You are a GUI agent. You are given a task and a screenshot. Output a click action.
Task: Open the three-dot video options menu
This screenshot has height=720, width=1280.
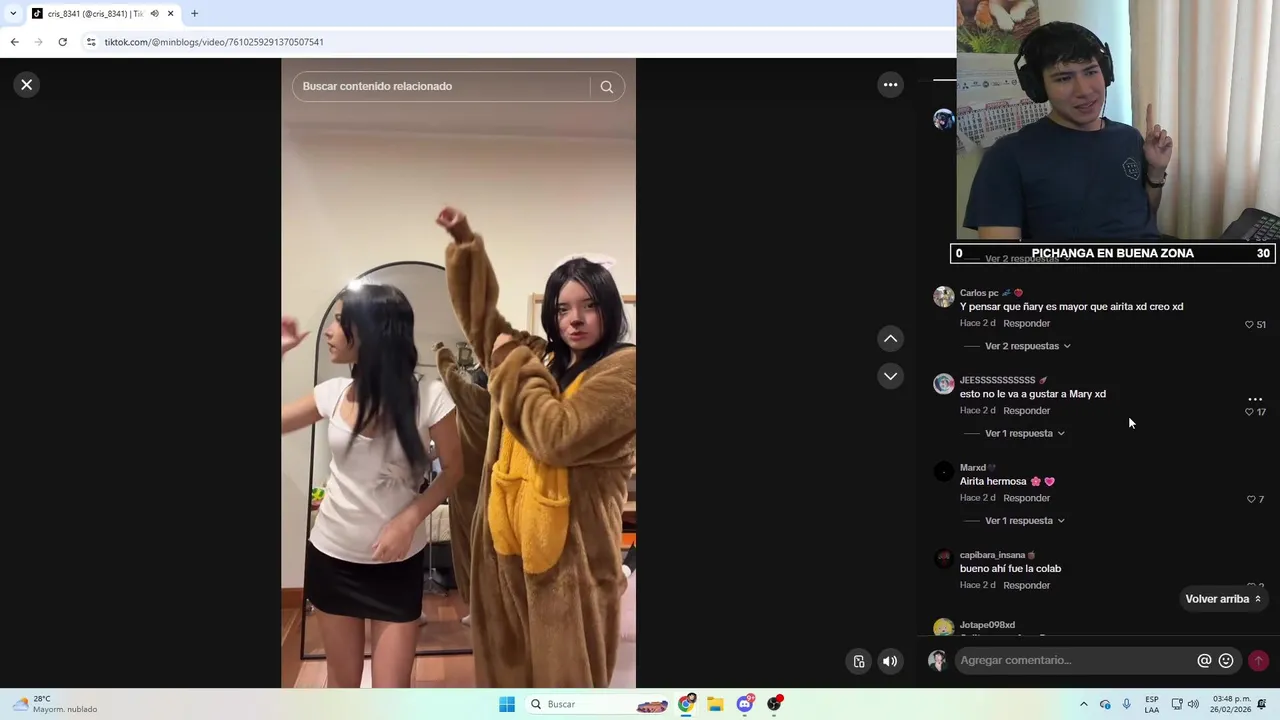click(x=890, y=85)
